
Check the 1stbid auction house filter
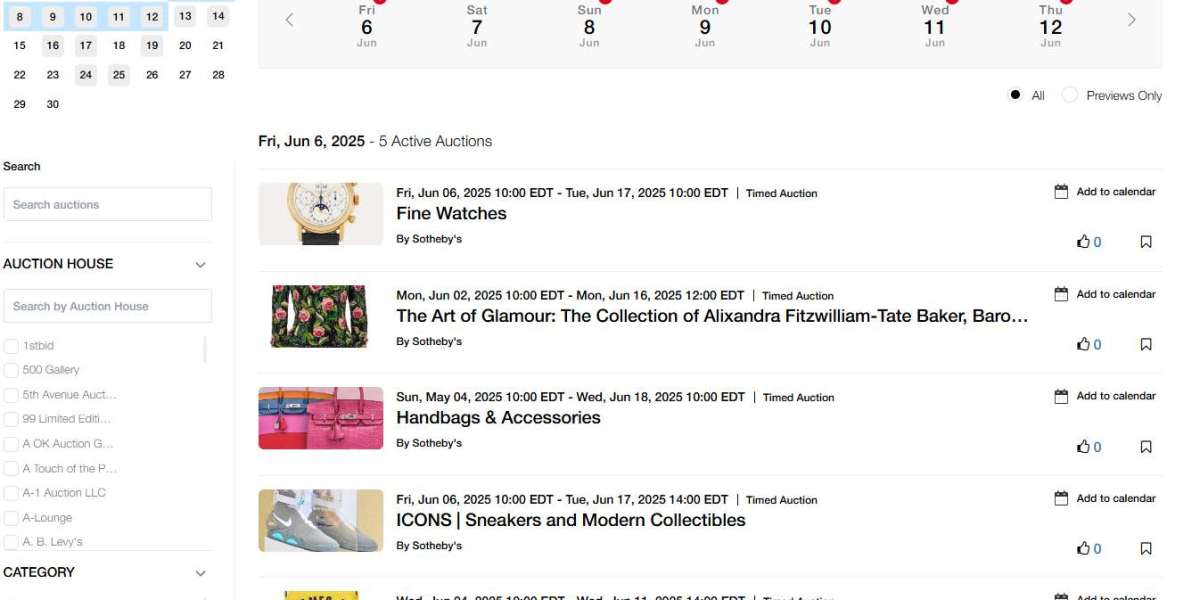[11, 346]
